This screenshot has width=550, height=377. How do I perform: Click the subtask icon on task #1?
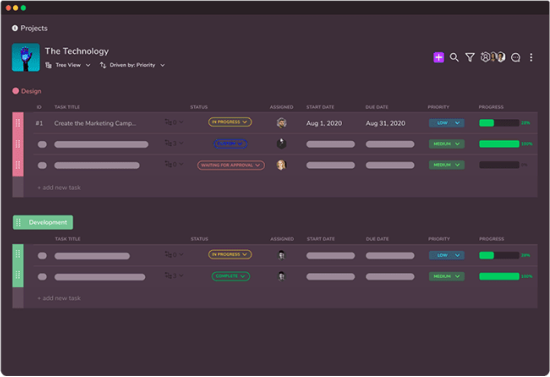(x=168, y=122)
